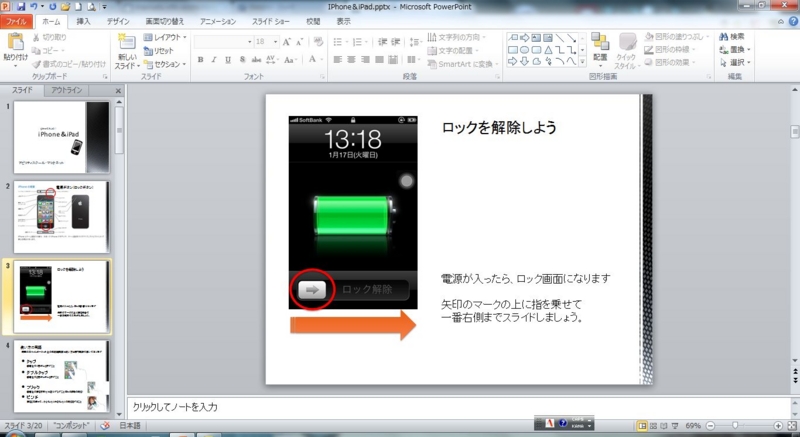Undo the last action

click(34, 7)
